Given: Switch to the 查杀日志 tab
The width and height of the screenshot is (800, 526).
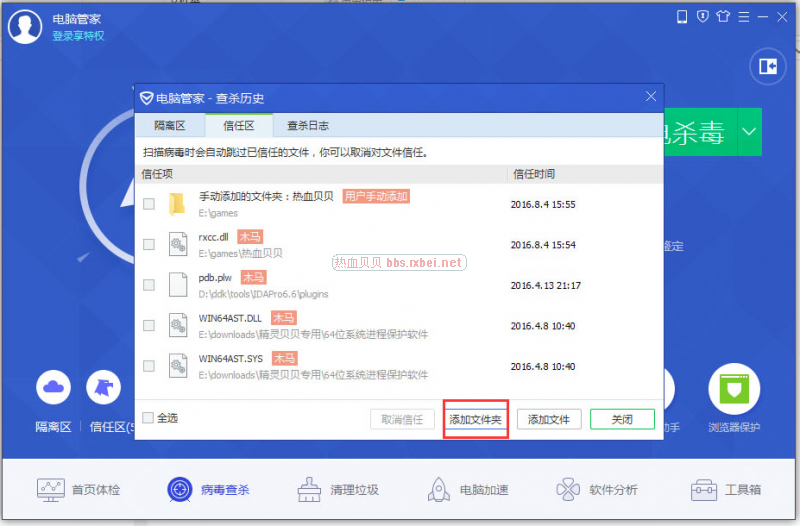Looking at the screenshot, I should pos(307,126).
